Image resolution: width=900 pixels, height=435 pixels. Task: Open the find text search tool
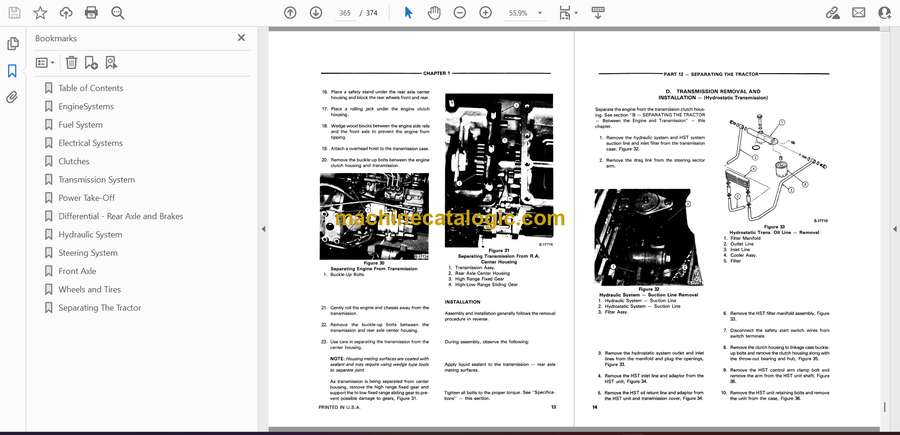118,13
